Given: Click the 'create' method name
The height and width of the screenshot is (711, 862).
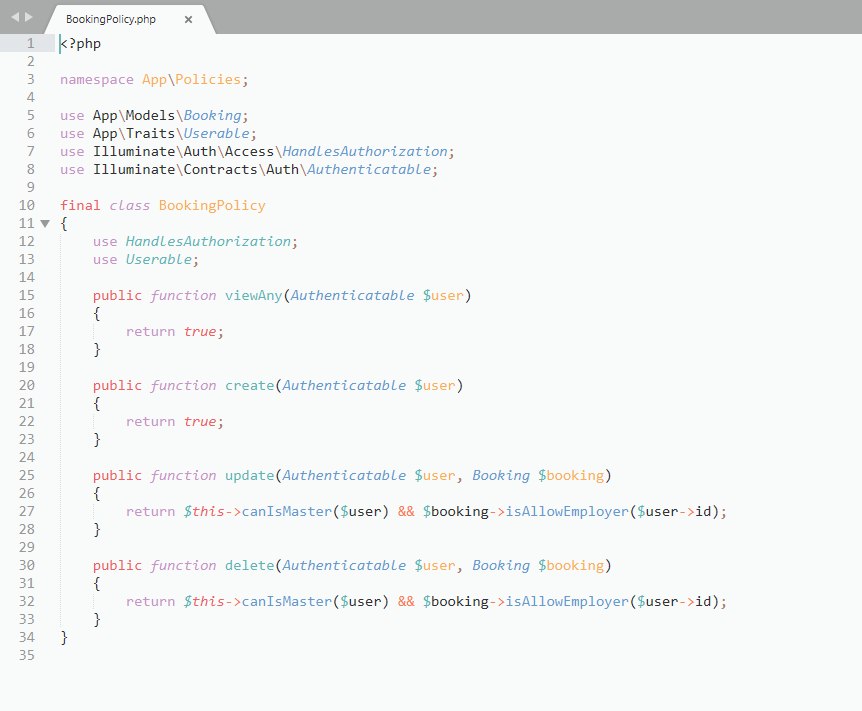Looking at the screenshot, I should point(250,385).
